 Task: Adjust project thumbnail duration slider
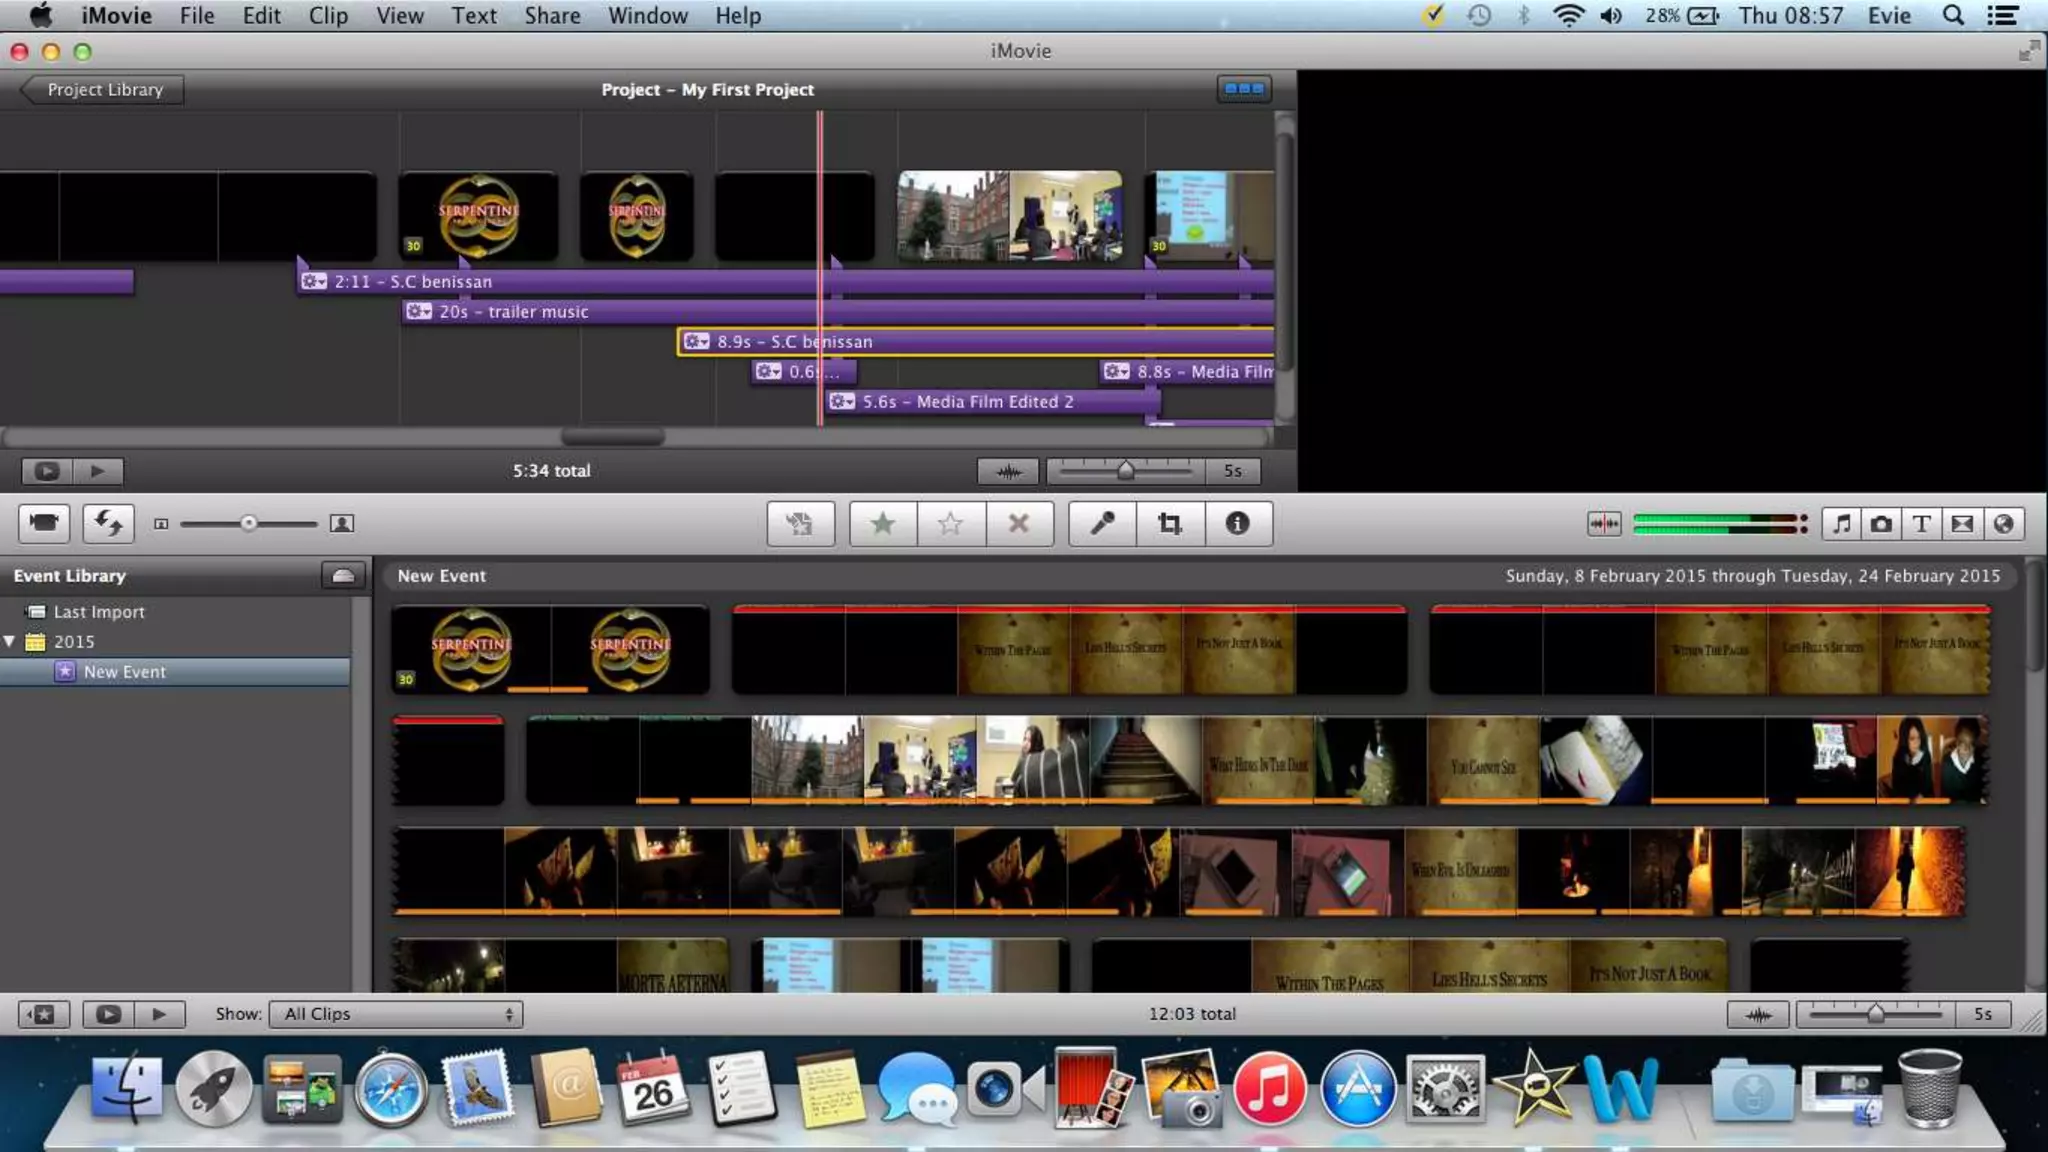(x=1126, y=470)
